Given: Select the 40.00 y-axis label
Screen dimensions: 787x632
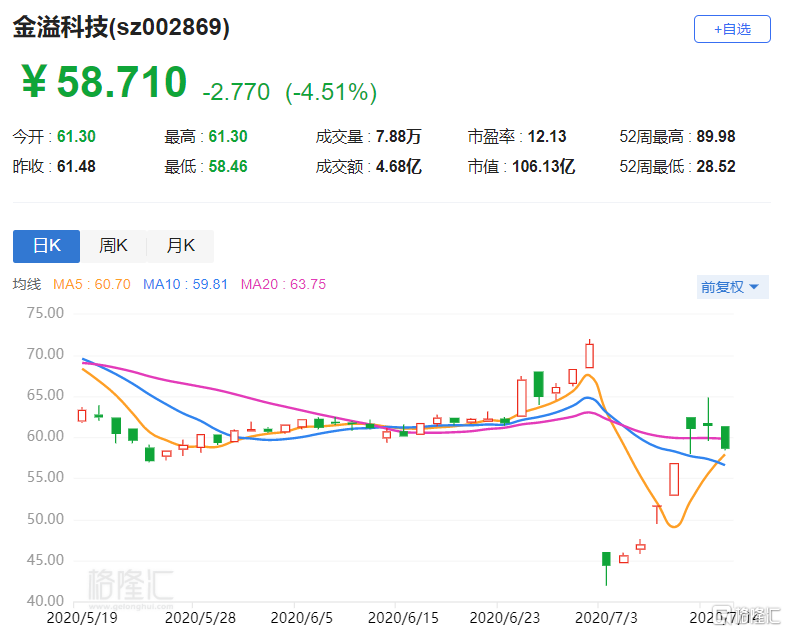Looking at the screenshot, I should click(x=45, y=601).
